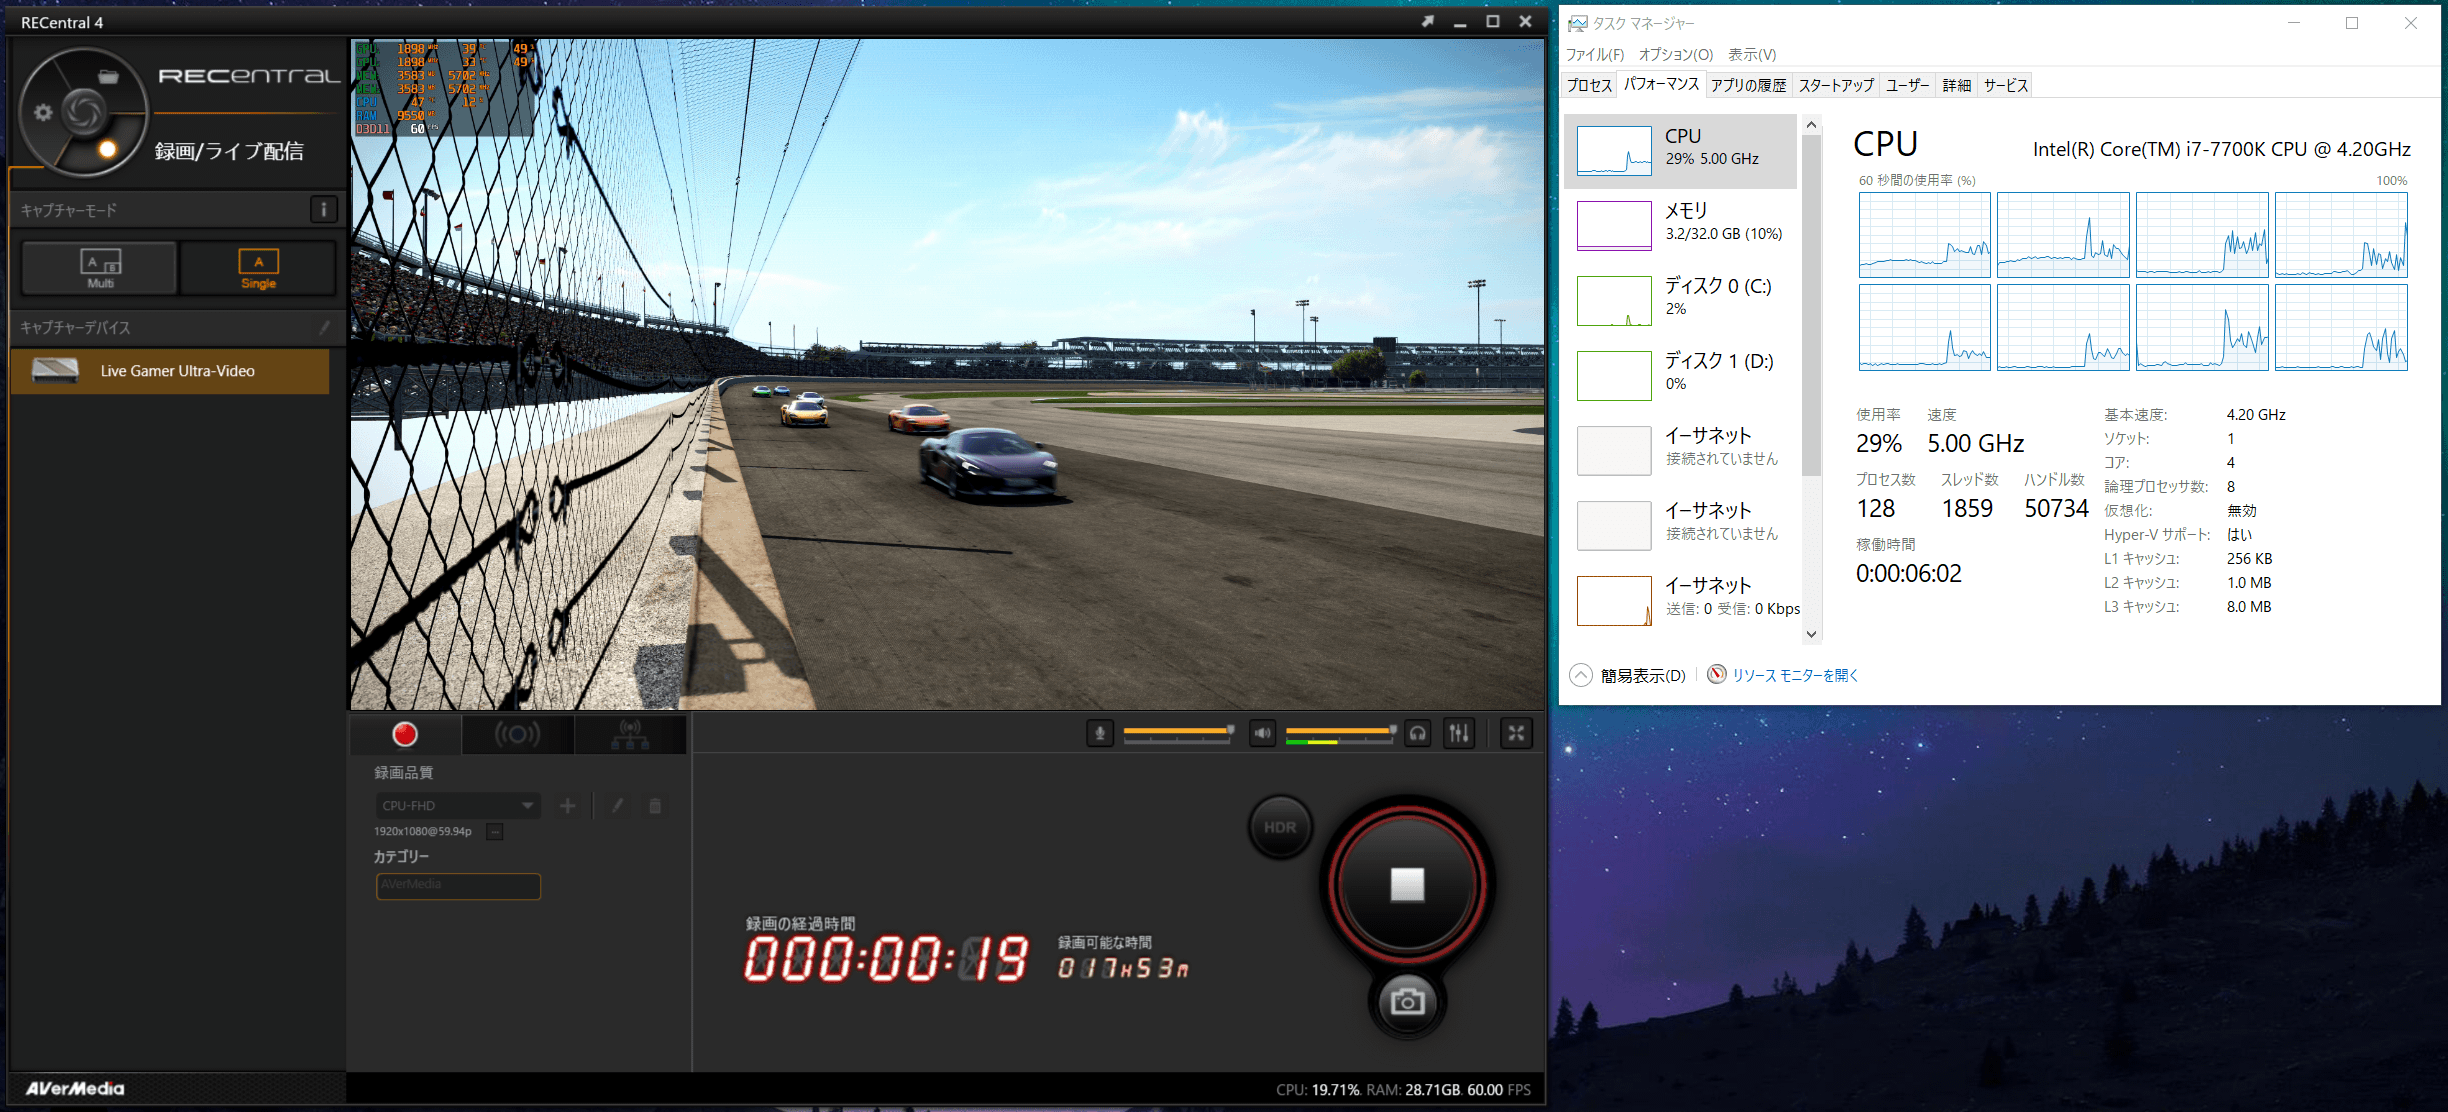This screenshot has height=1112, width=2448.
Task: Select the record/live-stream mode dot on the dial
Action: (x=107, y=150)
